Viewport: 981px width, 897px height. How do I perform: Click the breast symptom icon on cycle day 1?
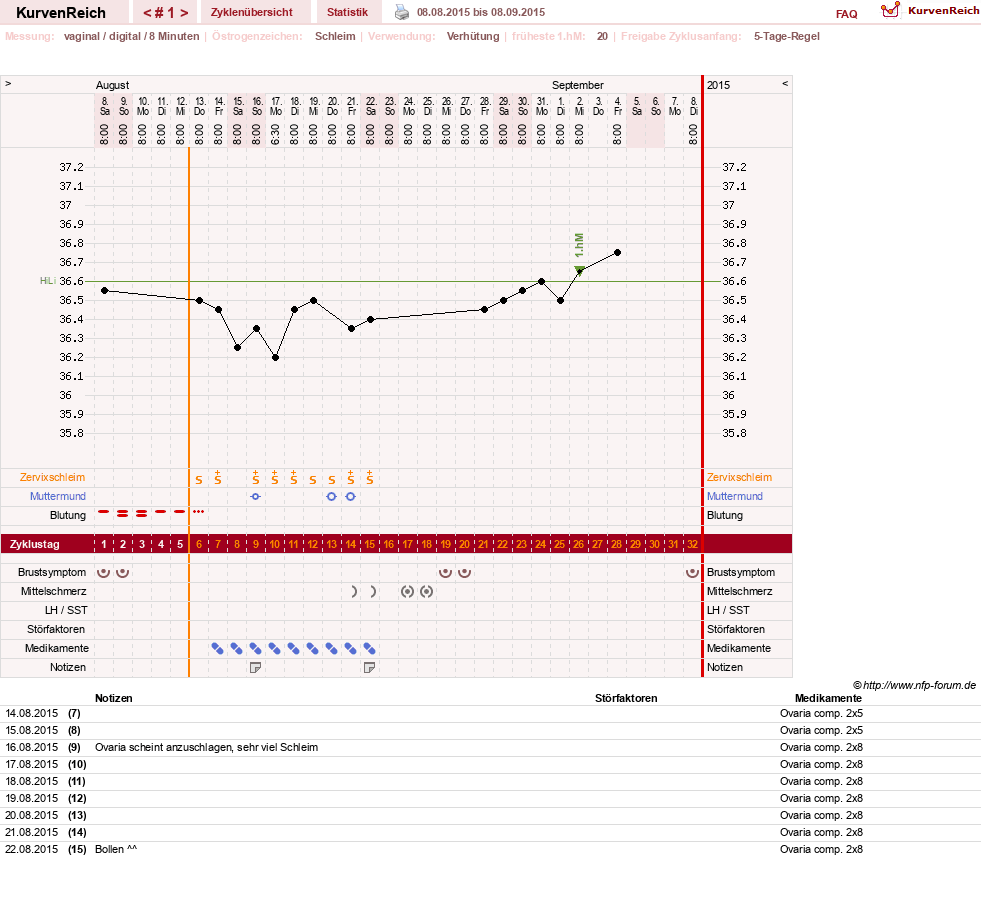click(103, 572)
